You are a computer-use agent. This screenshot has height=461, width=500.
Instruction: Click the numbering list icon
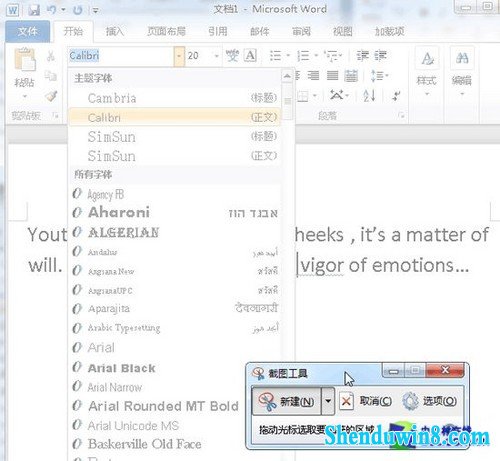click(303, 56)
